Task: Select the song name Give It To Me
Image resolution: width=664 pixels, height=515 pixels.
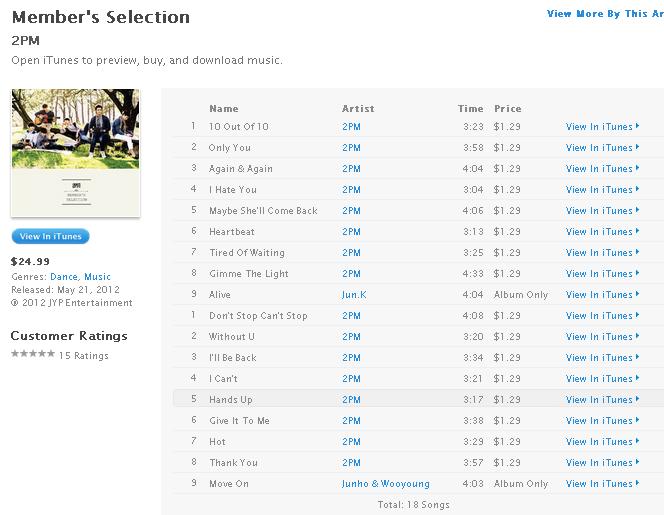Action: click(x=239, y=421)
